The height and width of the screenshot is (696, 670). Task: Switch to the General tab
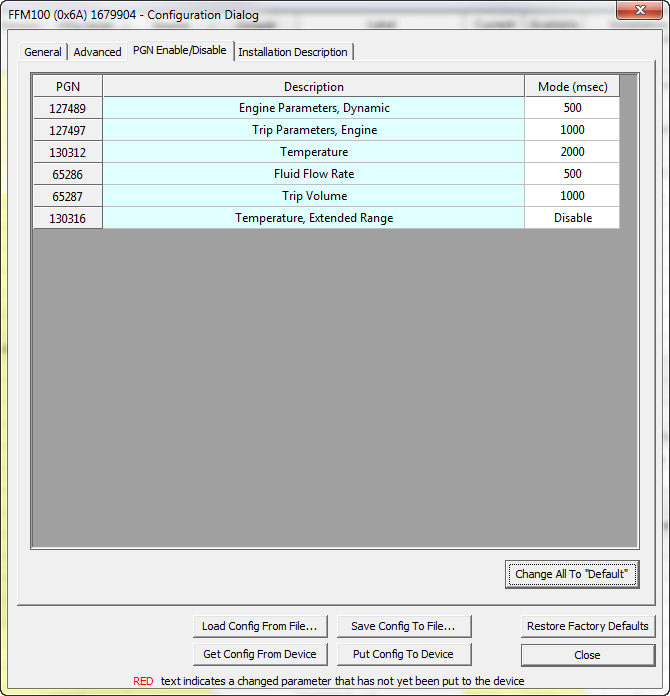43,52
